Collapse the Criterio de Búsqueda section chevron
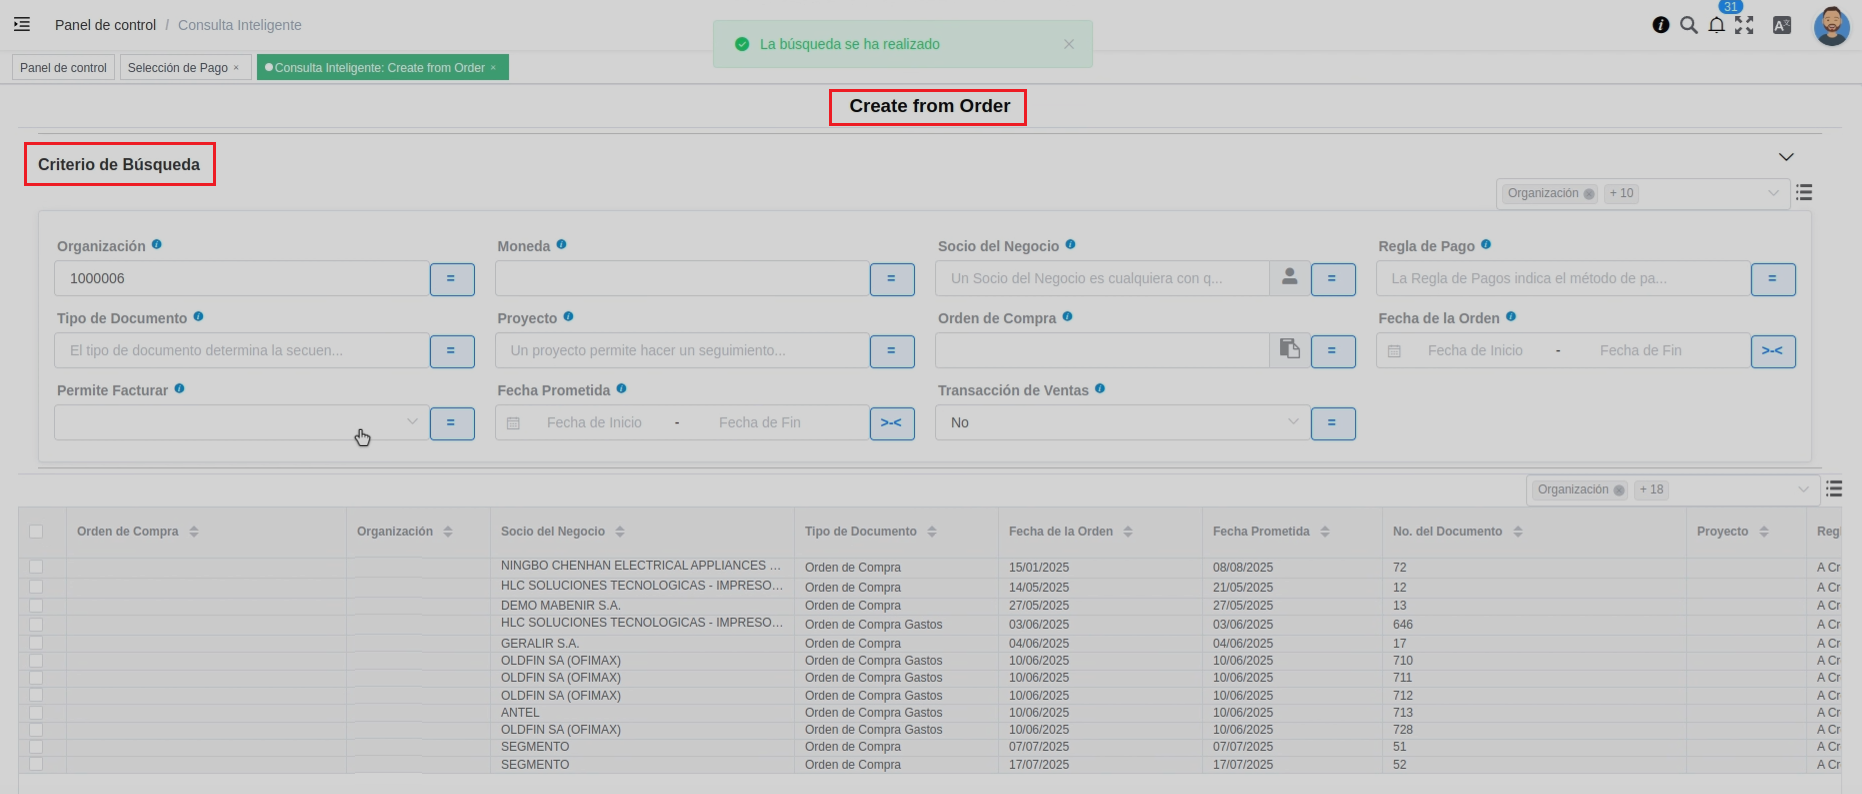The image size is (1862, 794). [x=1786, y=157]
